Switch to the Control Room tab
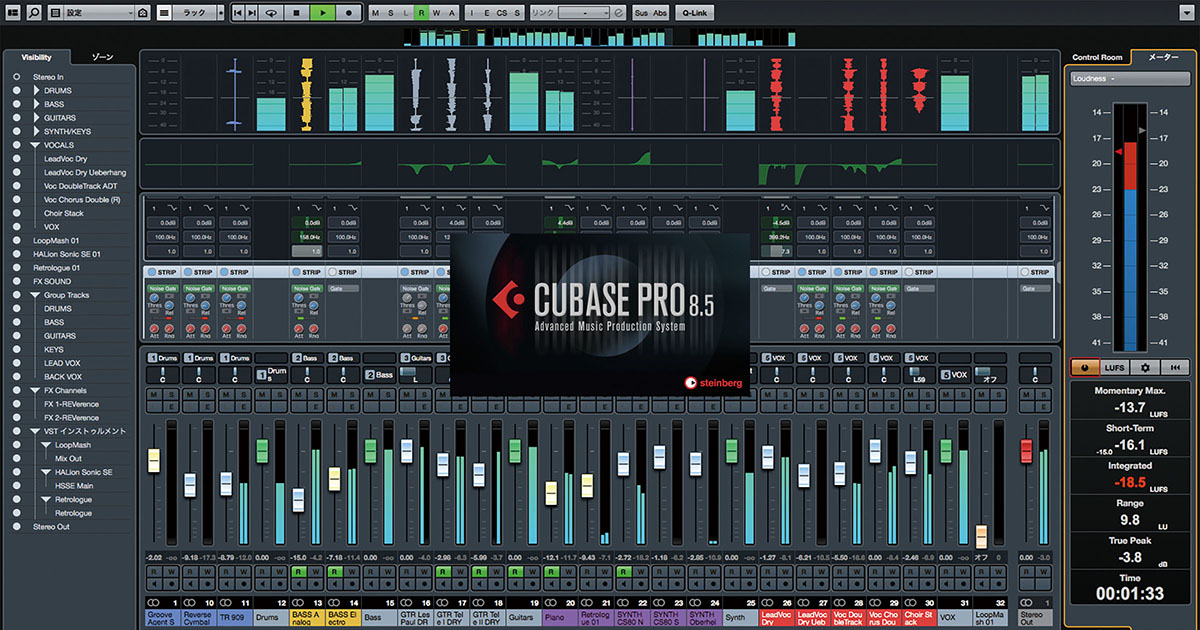 click(1097, 58)
